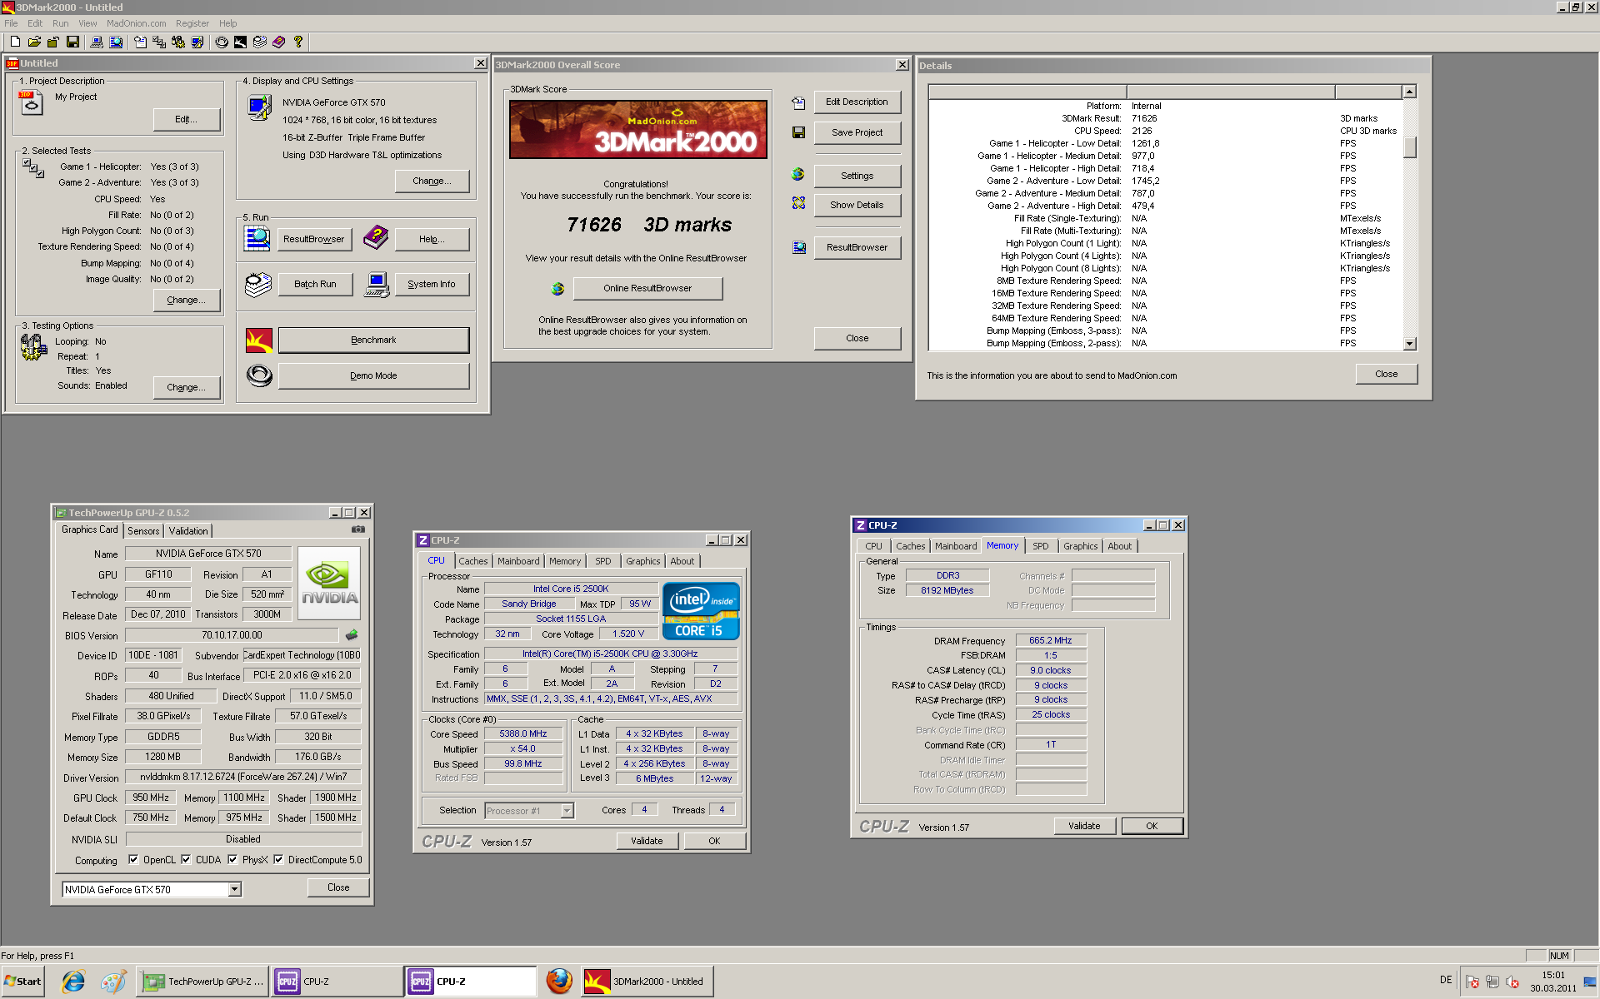Click the Demo Mode button
Image resolution: width=1600 pixels, height=999 pixels.
373,376
